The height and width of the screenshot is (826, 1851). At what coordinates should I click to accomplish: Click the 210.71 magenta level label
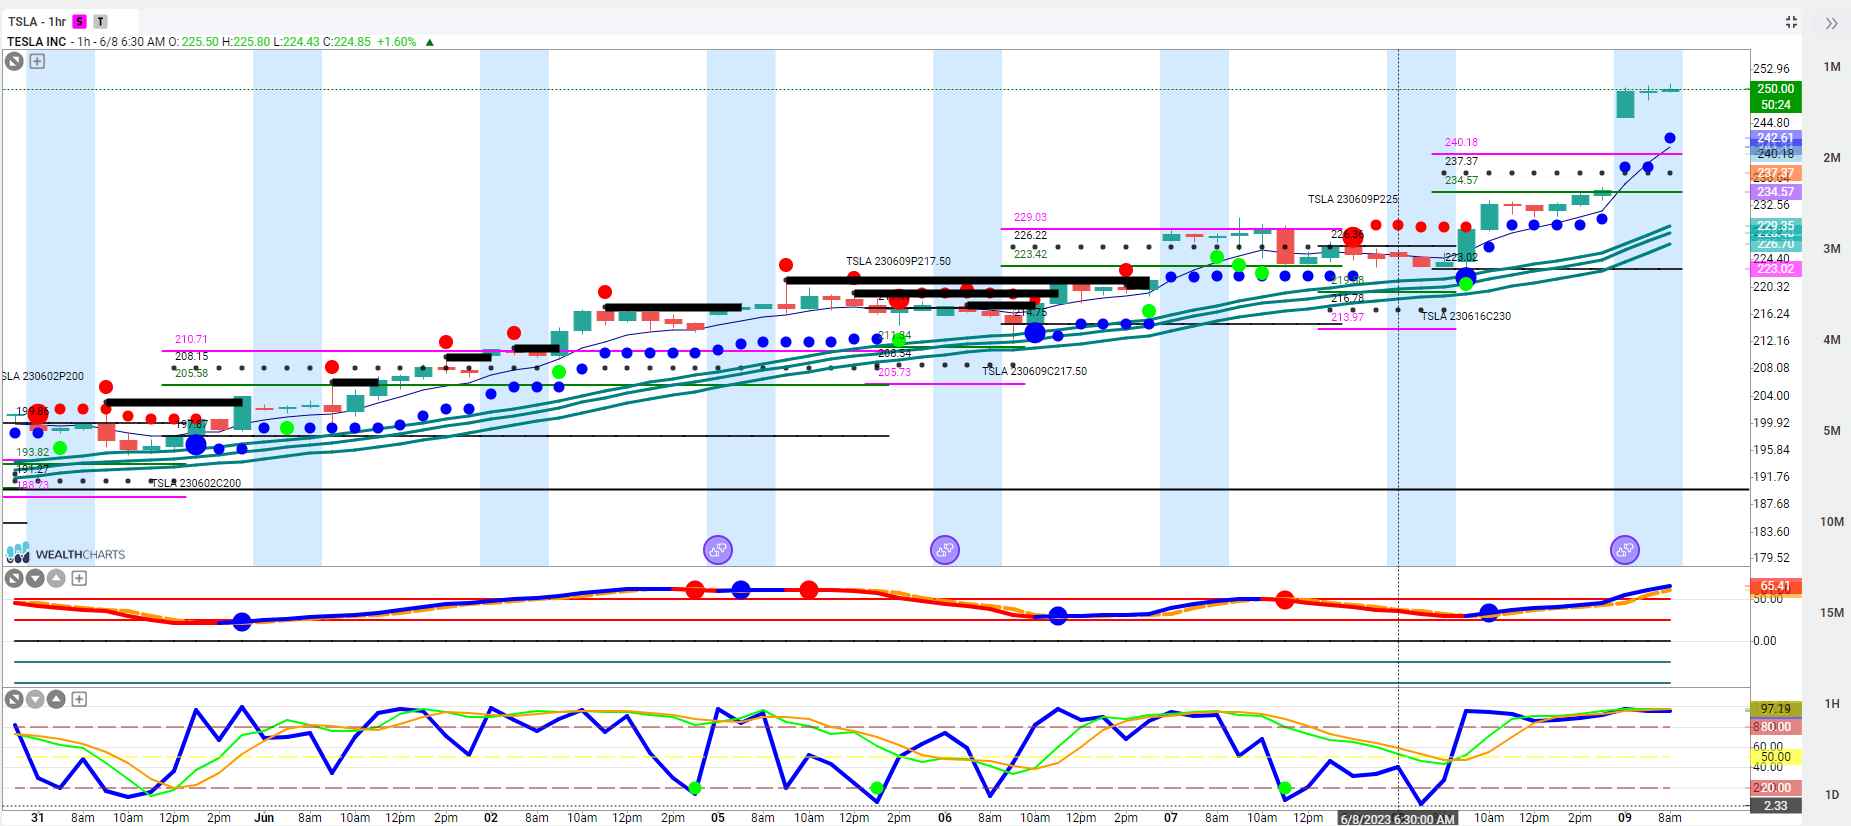coord(191,340)
